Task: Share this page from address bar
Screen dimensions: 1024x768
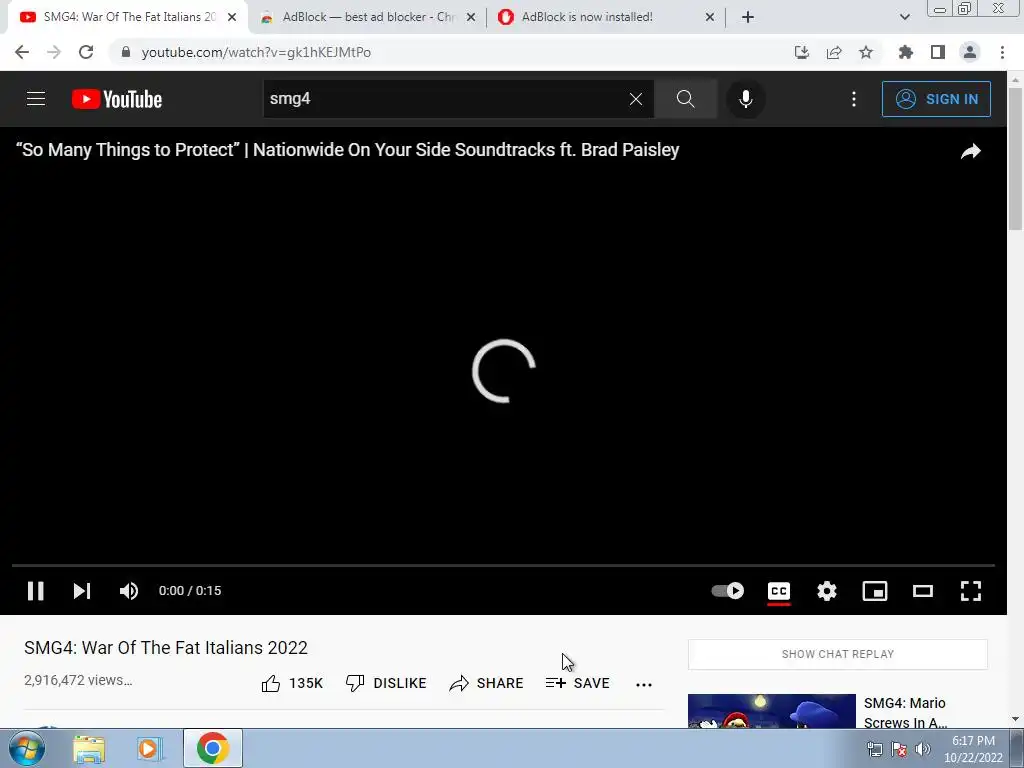Action: (834, 52)
